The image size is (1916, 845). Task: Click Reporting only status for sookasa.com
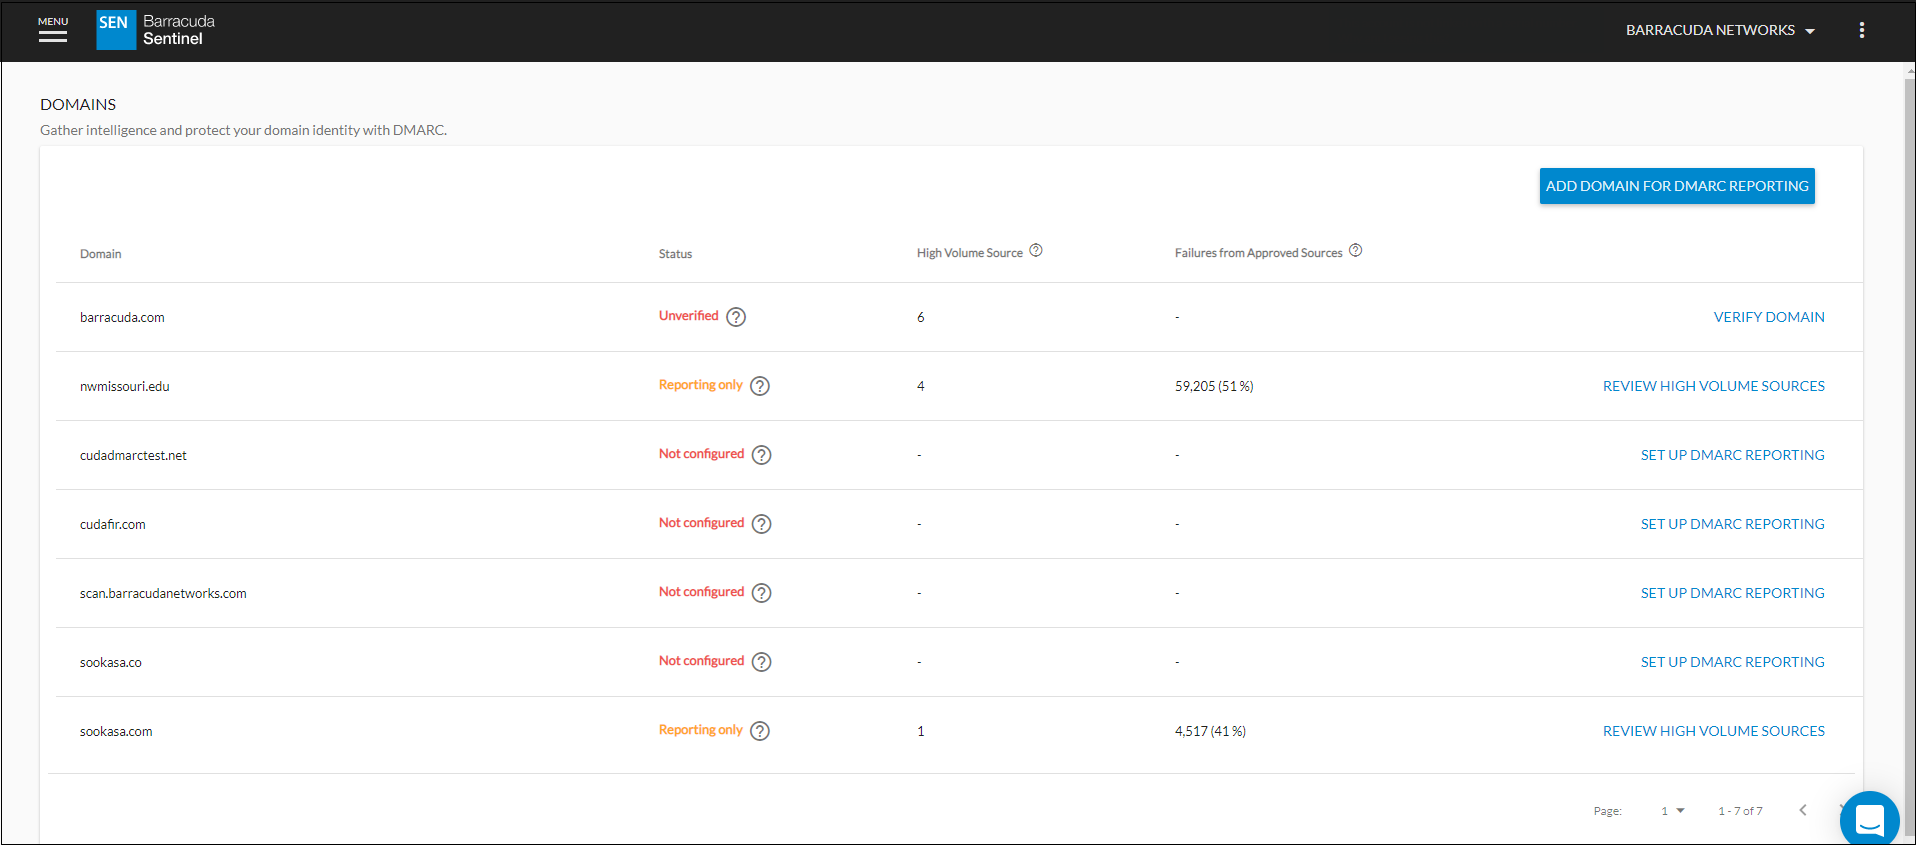(700, 730)
